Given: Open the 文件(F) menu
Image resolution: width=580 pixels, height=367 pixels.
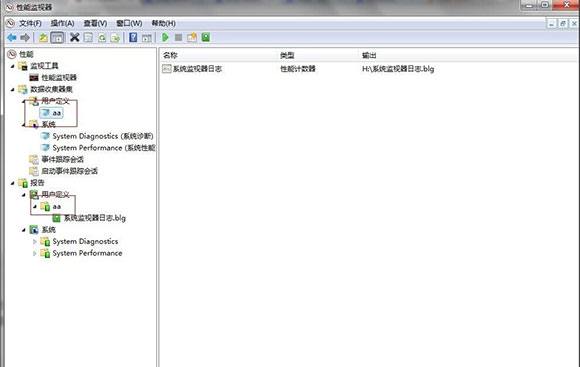Looking at the screenshot, I should tap(30, 23).
